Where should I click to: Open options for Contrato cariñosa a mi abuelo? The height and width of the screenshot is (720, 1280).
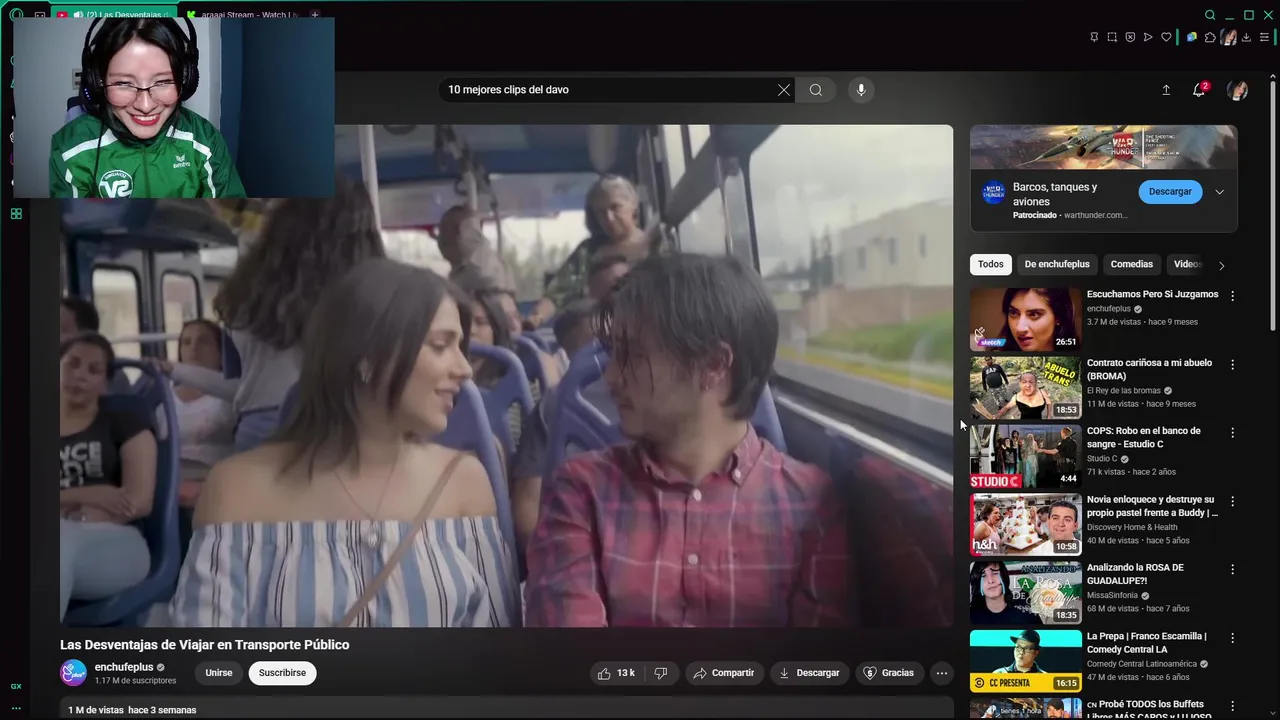pos(1232,364)
